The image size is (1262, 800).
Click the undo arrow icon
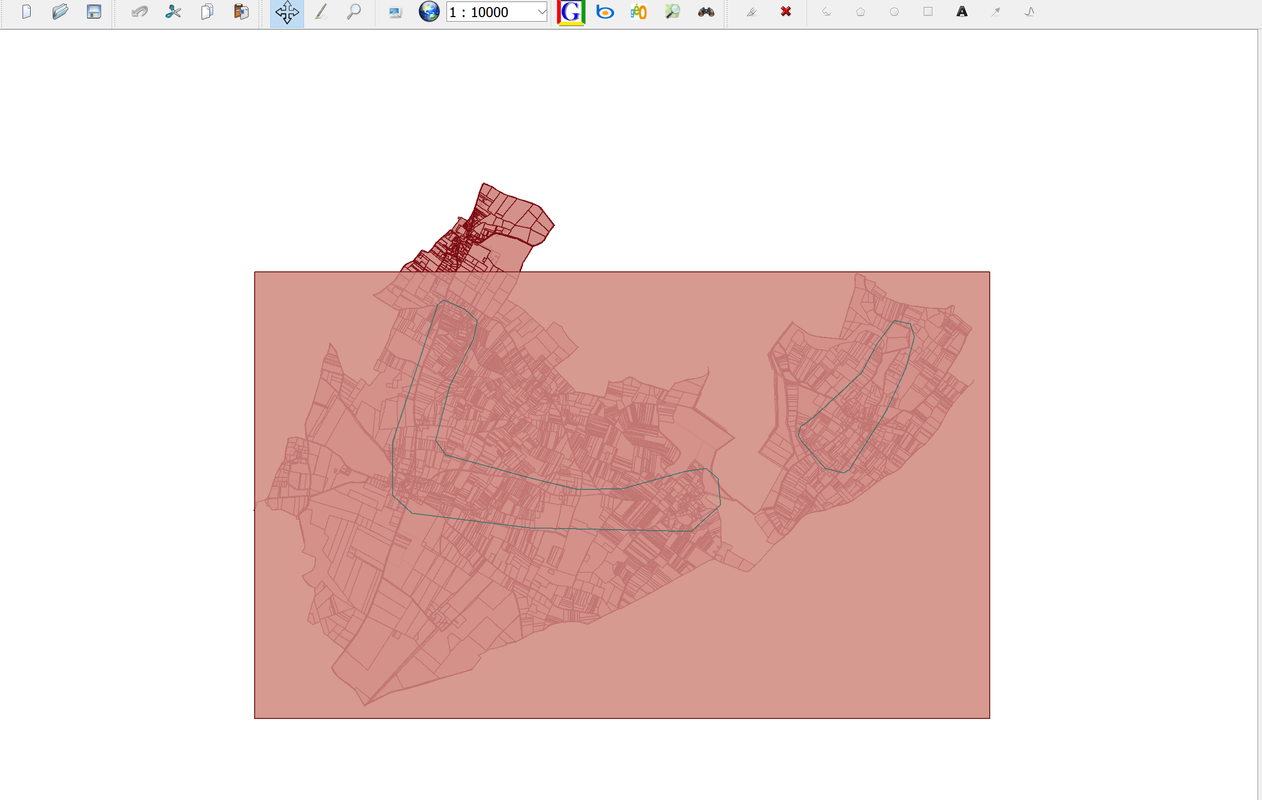[140, 12]
